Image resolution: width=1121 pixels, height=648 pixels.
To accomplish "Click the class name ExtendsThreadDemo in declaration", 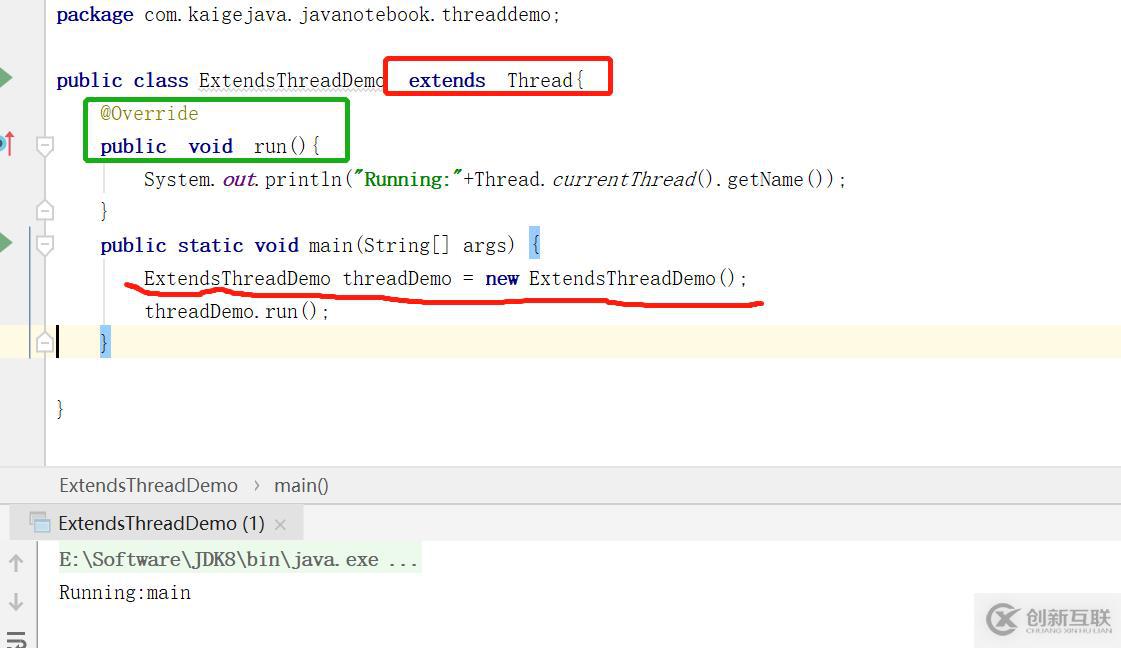I will (291, 80).
